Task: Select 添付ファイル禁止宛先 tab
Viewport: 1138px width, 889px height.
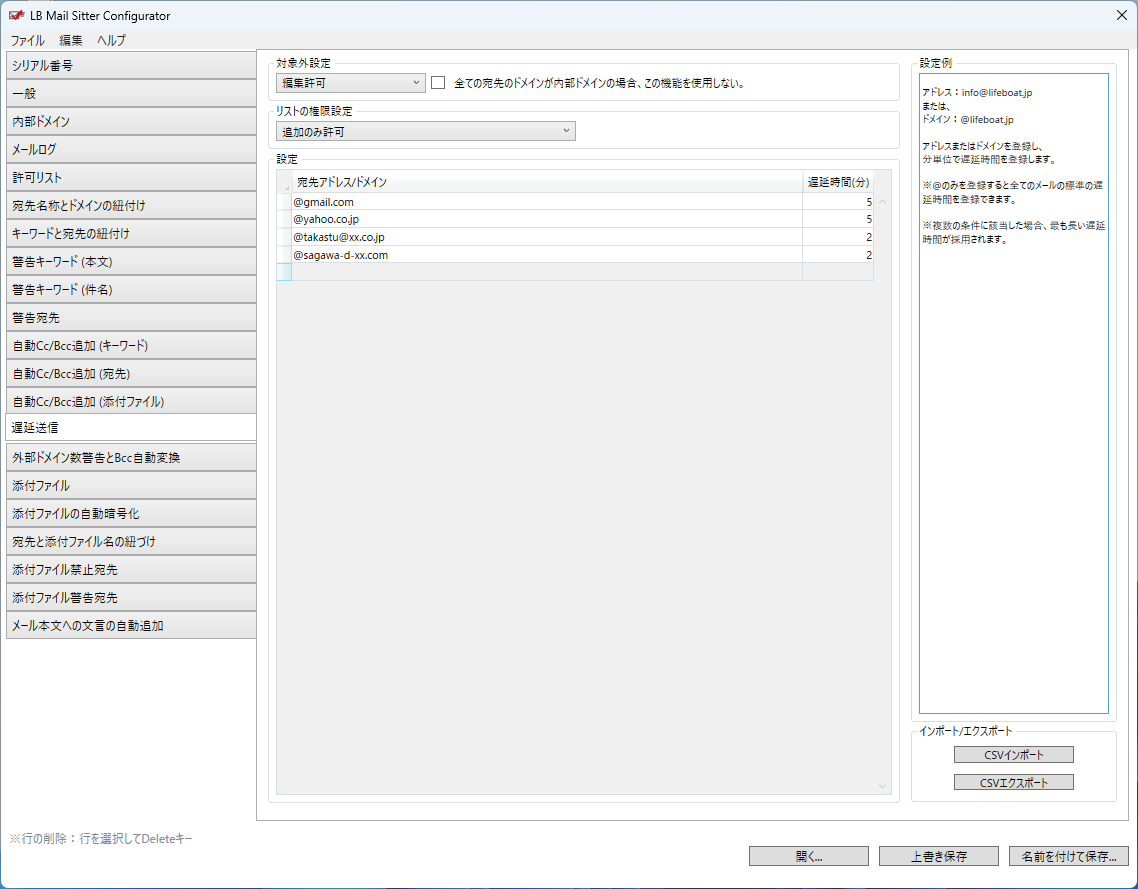Action: (x=131, y=570)
